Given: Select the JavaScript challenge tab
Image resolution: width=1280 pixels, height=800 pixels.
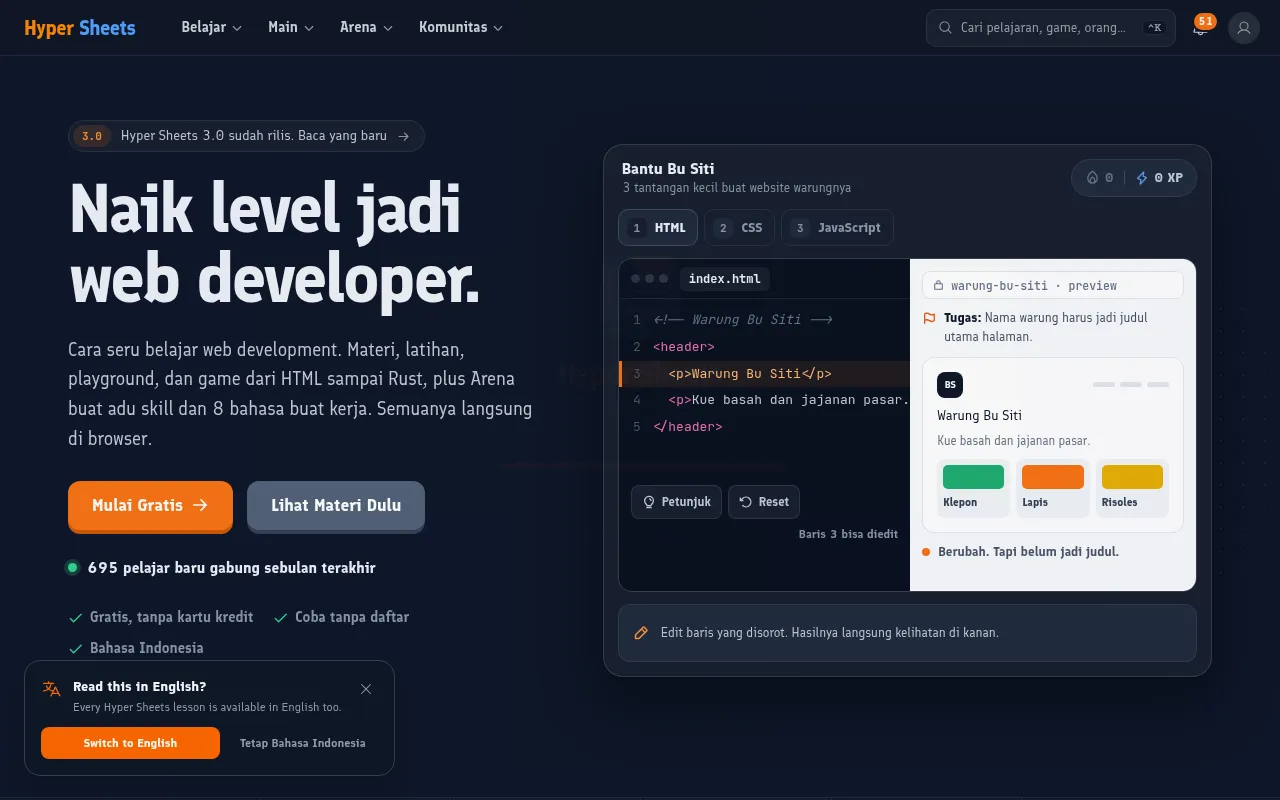Looking at the screenshot, I should pos(837,228).
